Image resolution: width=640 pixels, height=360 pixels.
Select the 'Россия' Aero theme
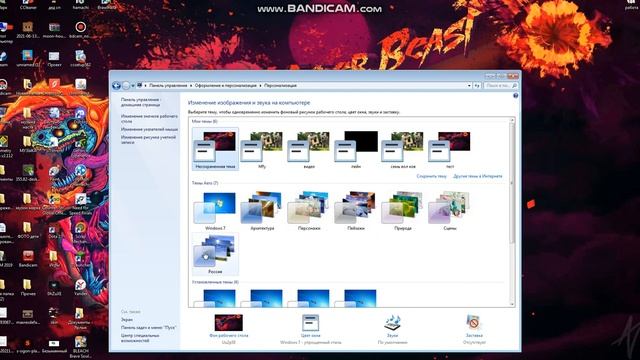[x=215, y=254]
